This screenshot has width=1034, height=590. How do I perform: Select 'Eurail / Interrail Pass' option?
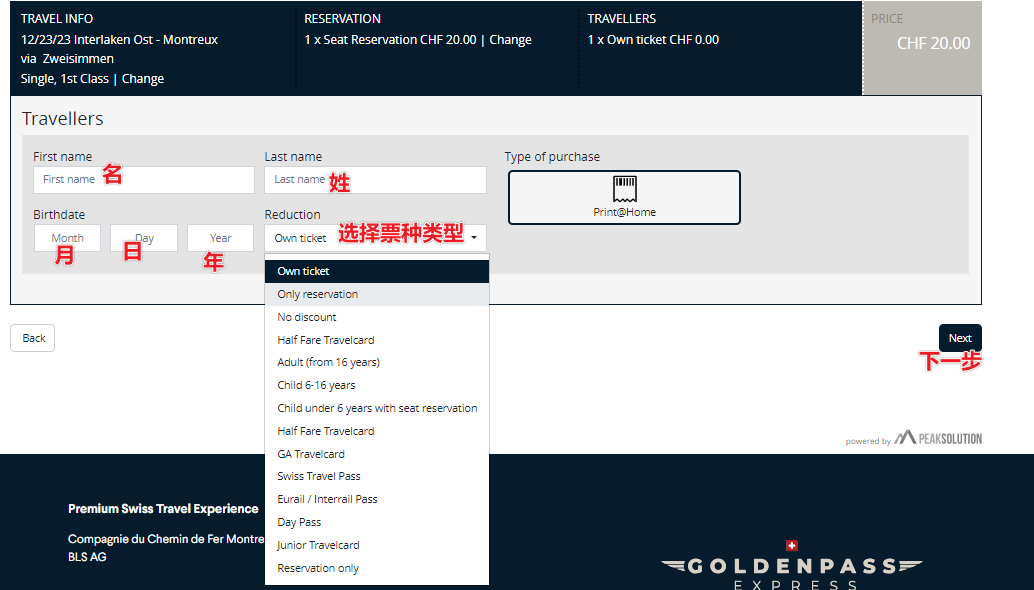pos(377,499)
